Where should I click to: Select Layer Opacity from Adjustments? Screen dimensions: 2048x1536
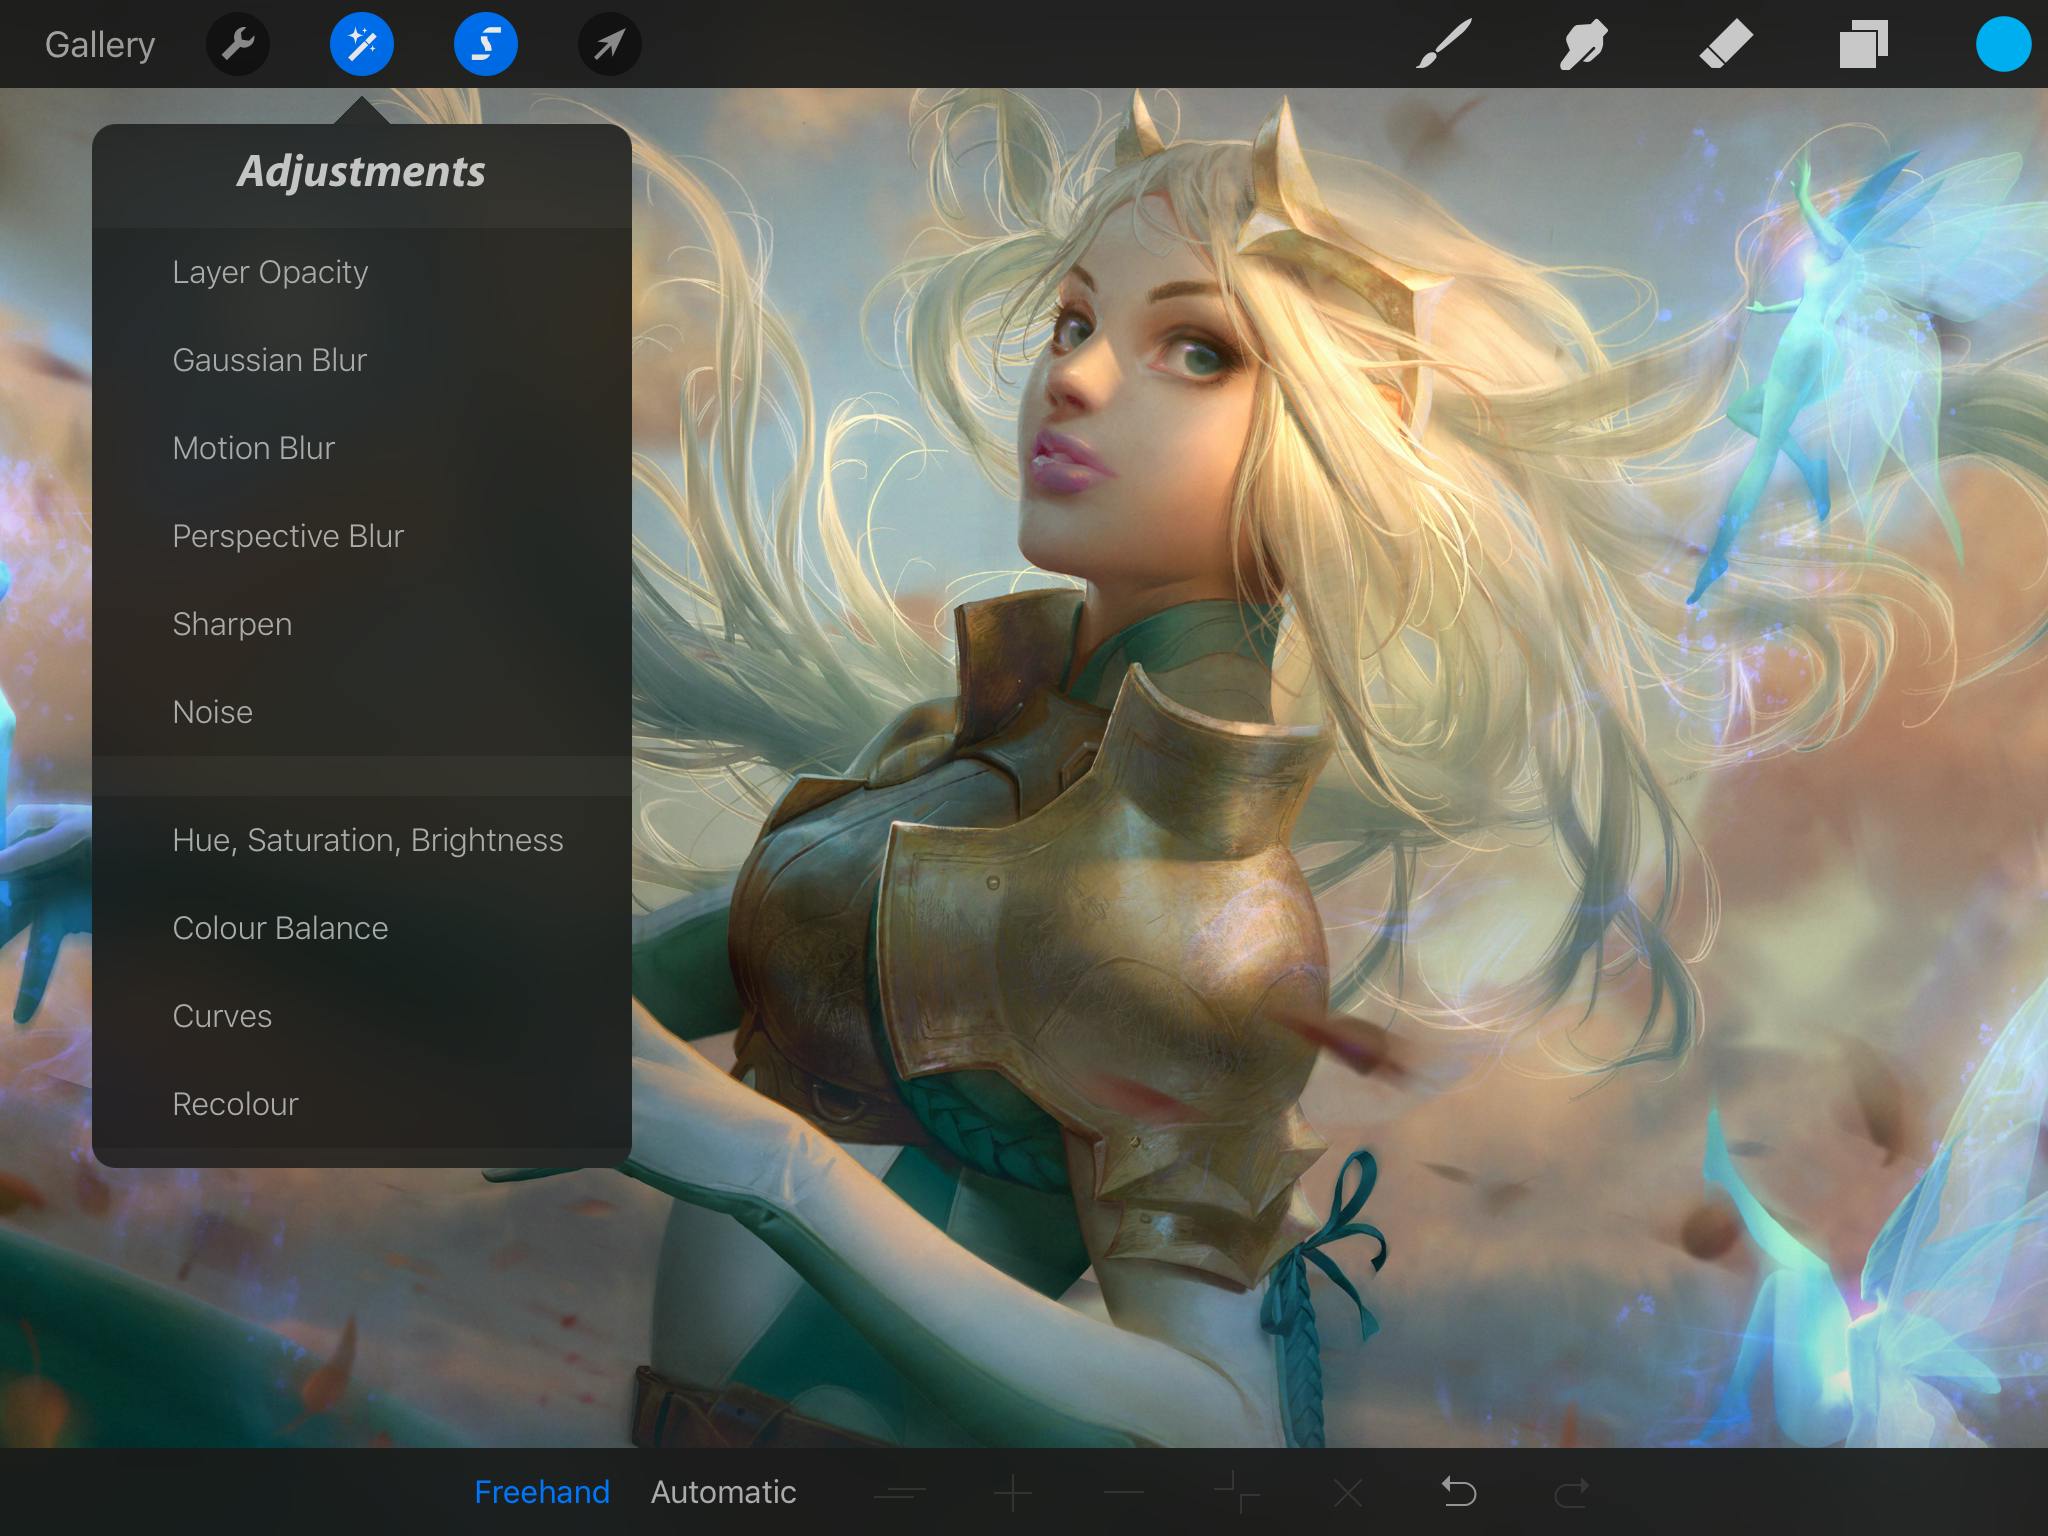pos(270,272)
